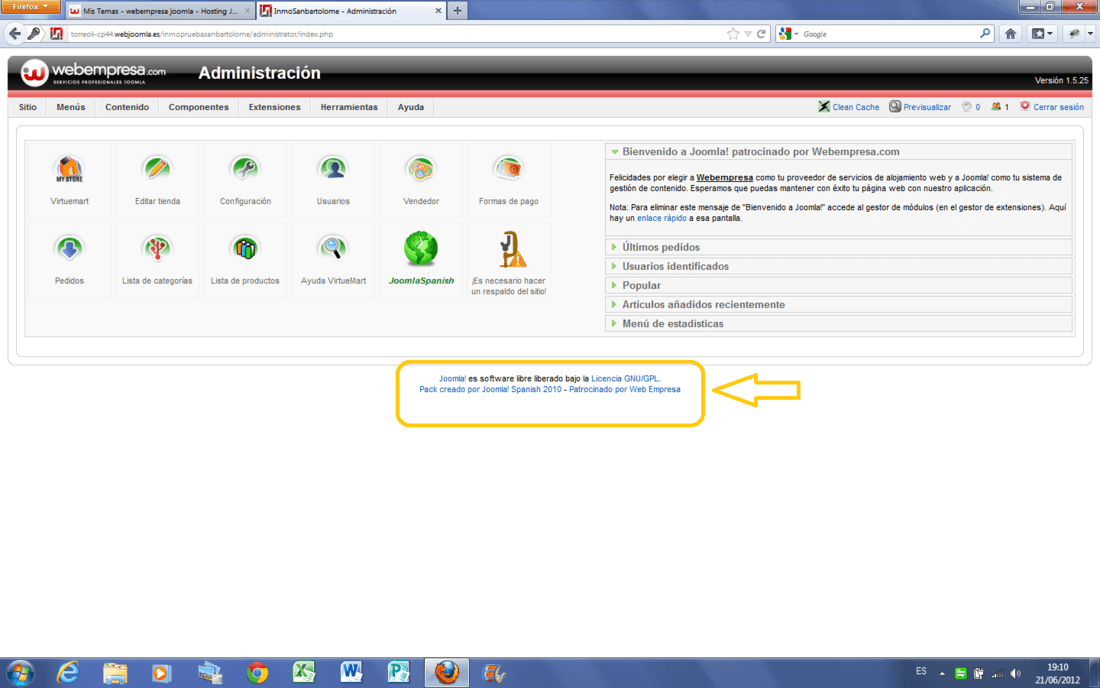Open Pack creado por Joomla! Spanish link

click(x=490, y=389)
